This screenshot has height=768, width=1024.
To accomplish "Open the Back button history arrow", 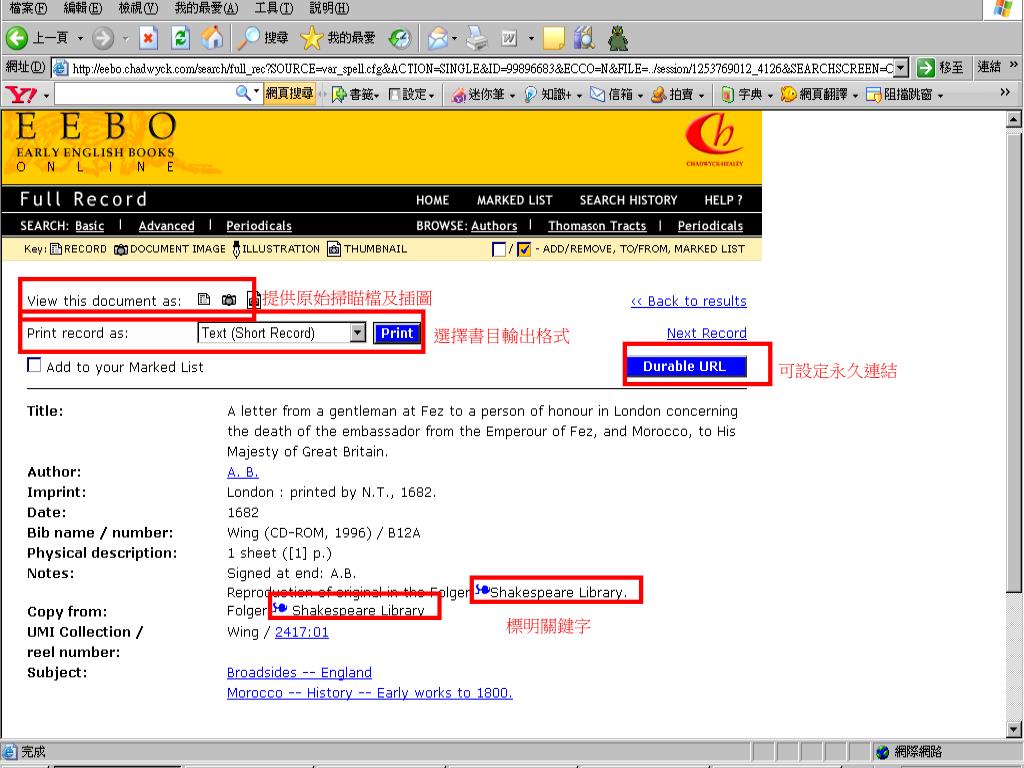I will click(80, 39).
